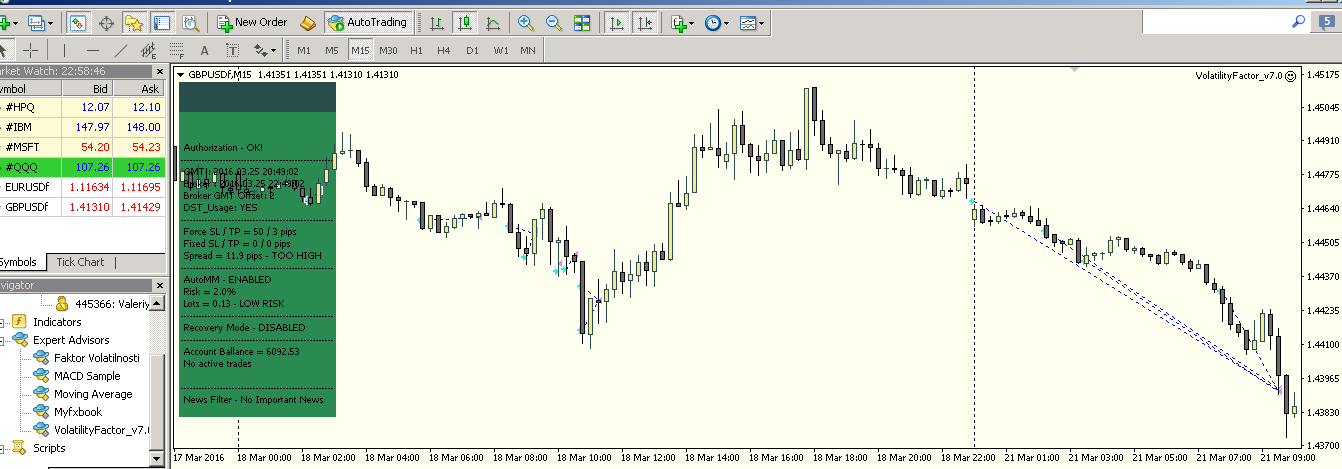Zoom in on the chart
The height and width of the screenshot is (469, 1342).
(526, 22)
